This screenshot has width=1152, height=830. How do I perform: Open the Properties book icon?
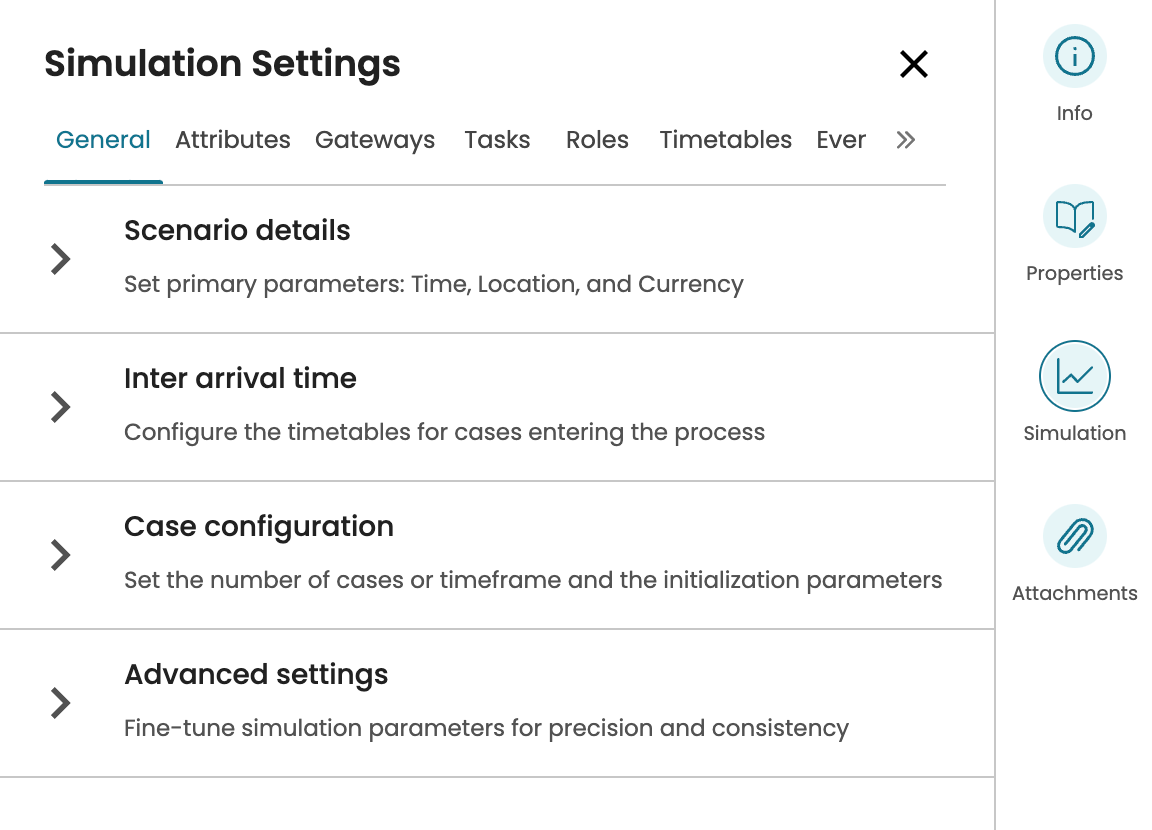1074,216
